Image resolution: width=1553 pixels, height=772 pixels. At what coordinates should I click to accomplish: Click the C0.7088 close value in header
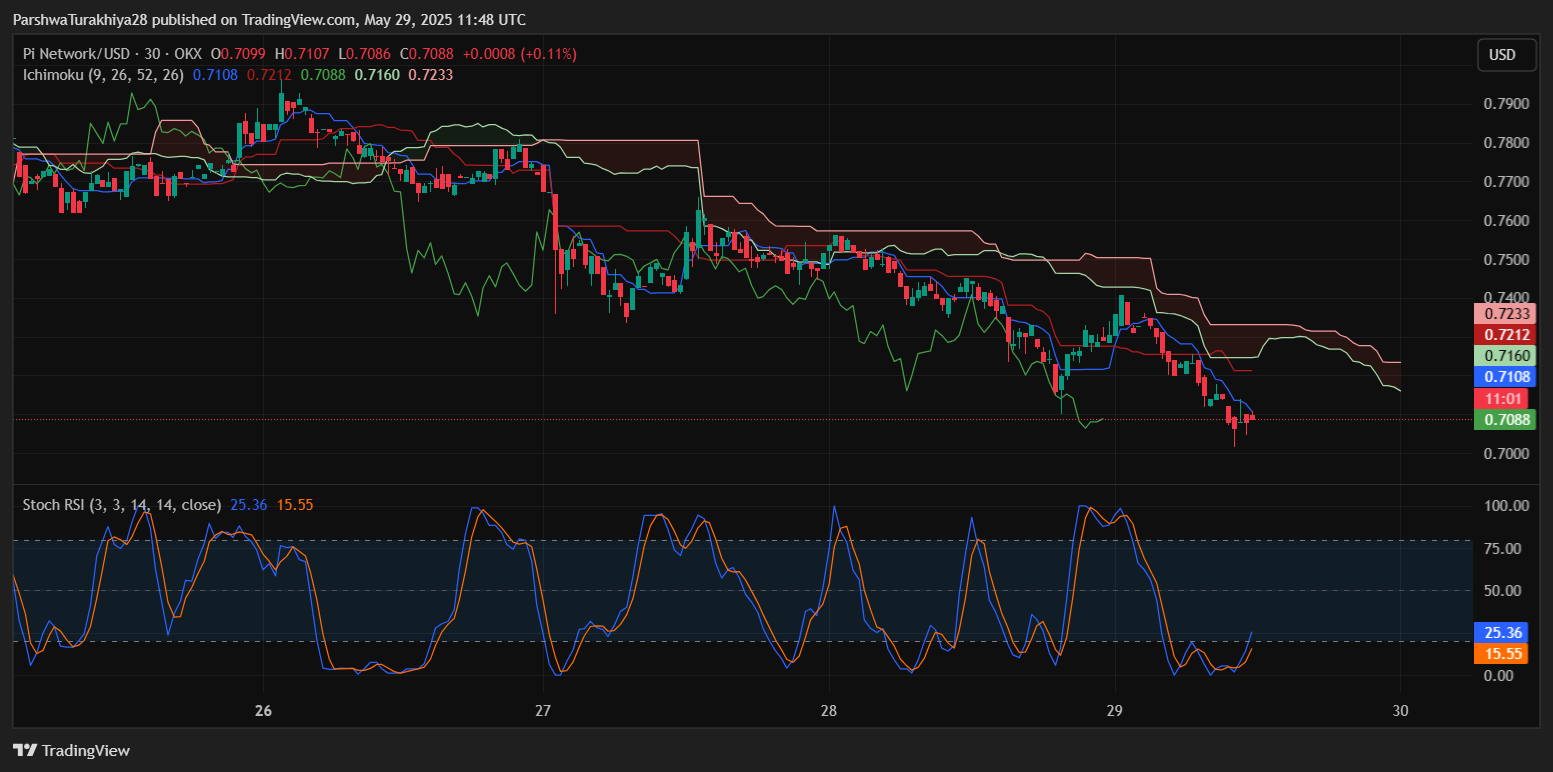tap(426, 54)
